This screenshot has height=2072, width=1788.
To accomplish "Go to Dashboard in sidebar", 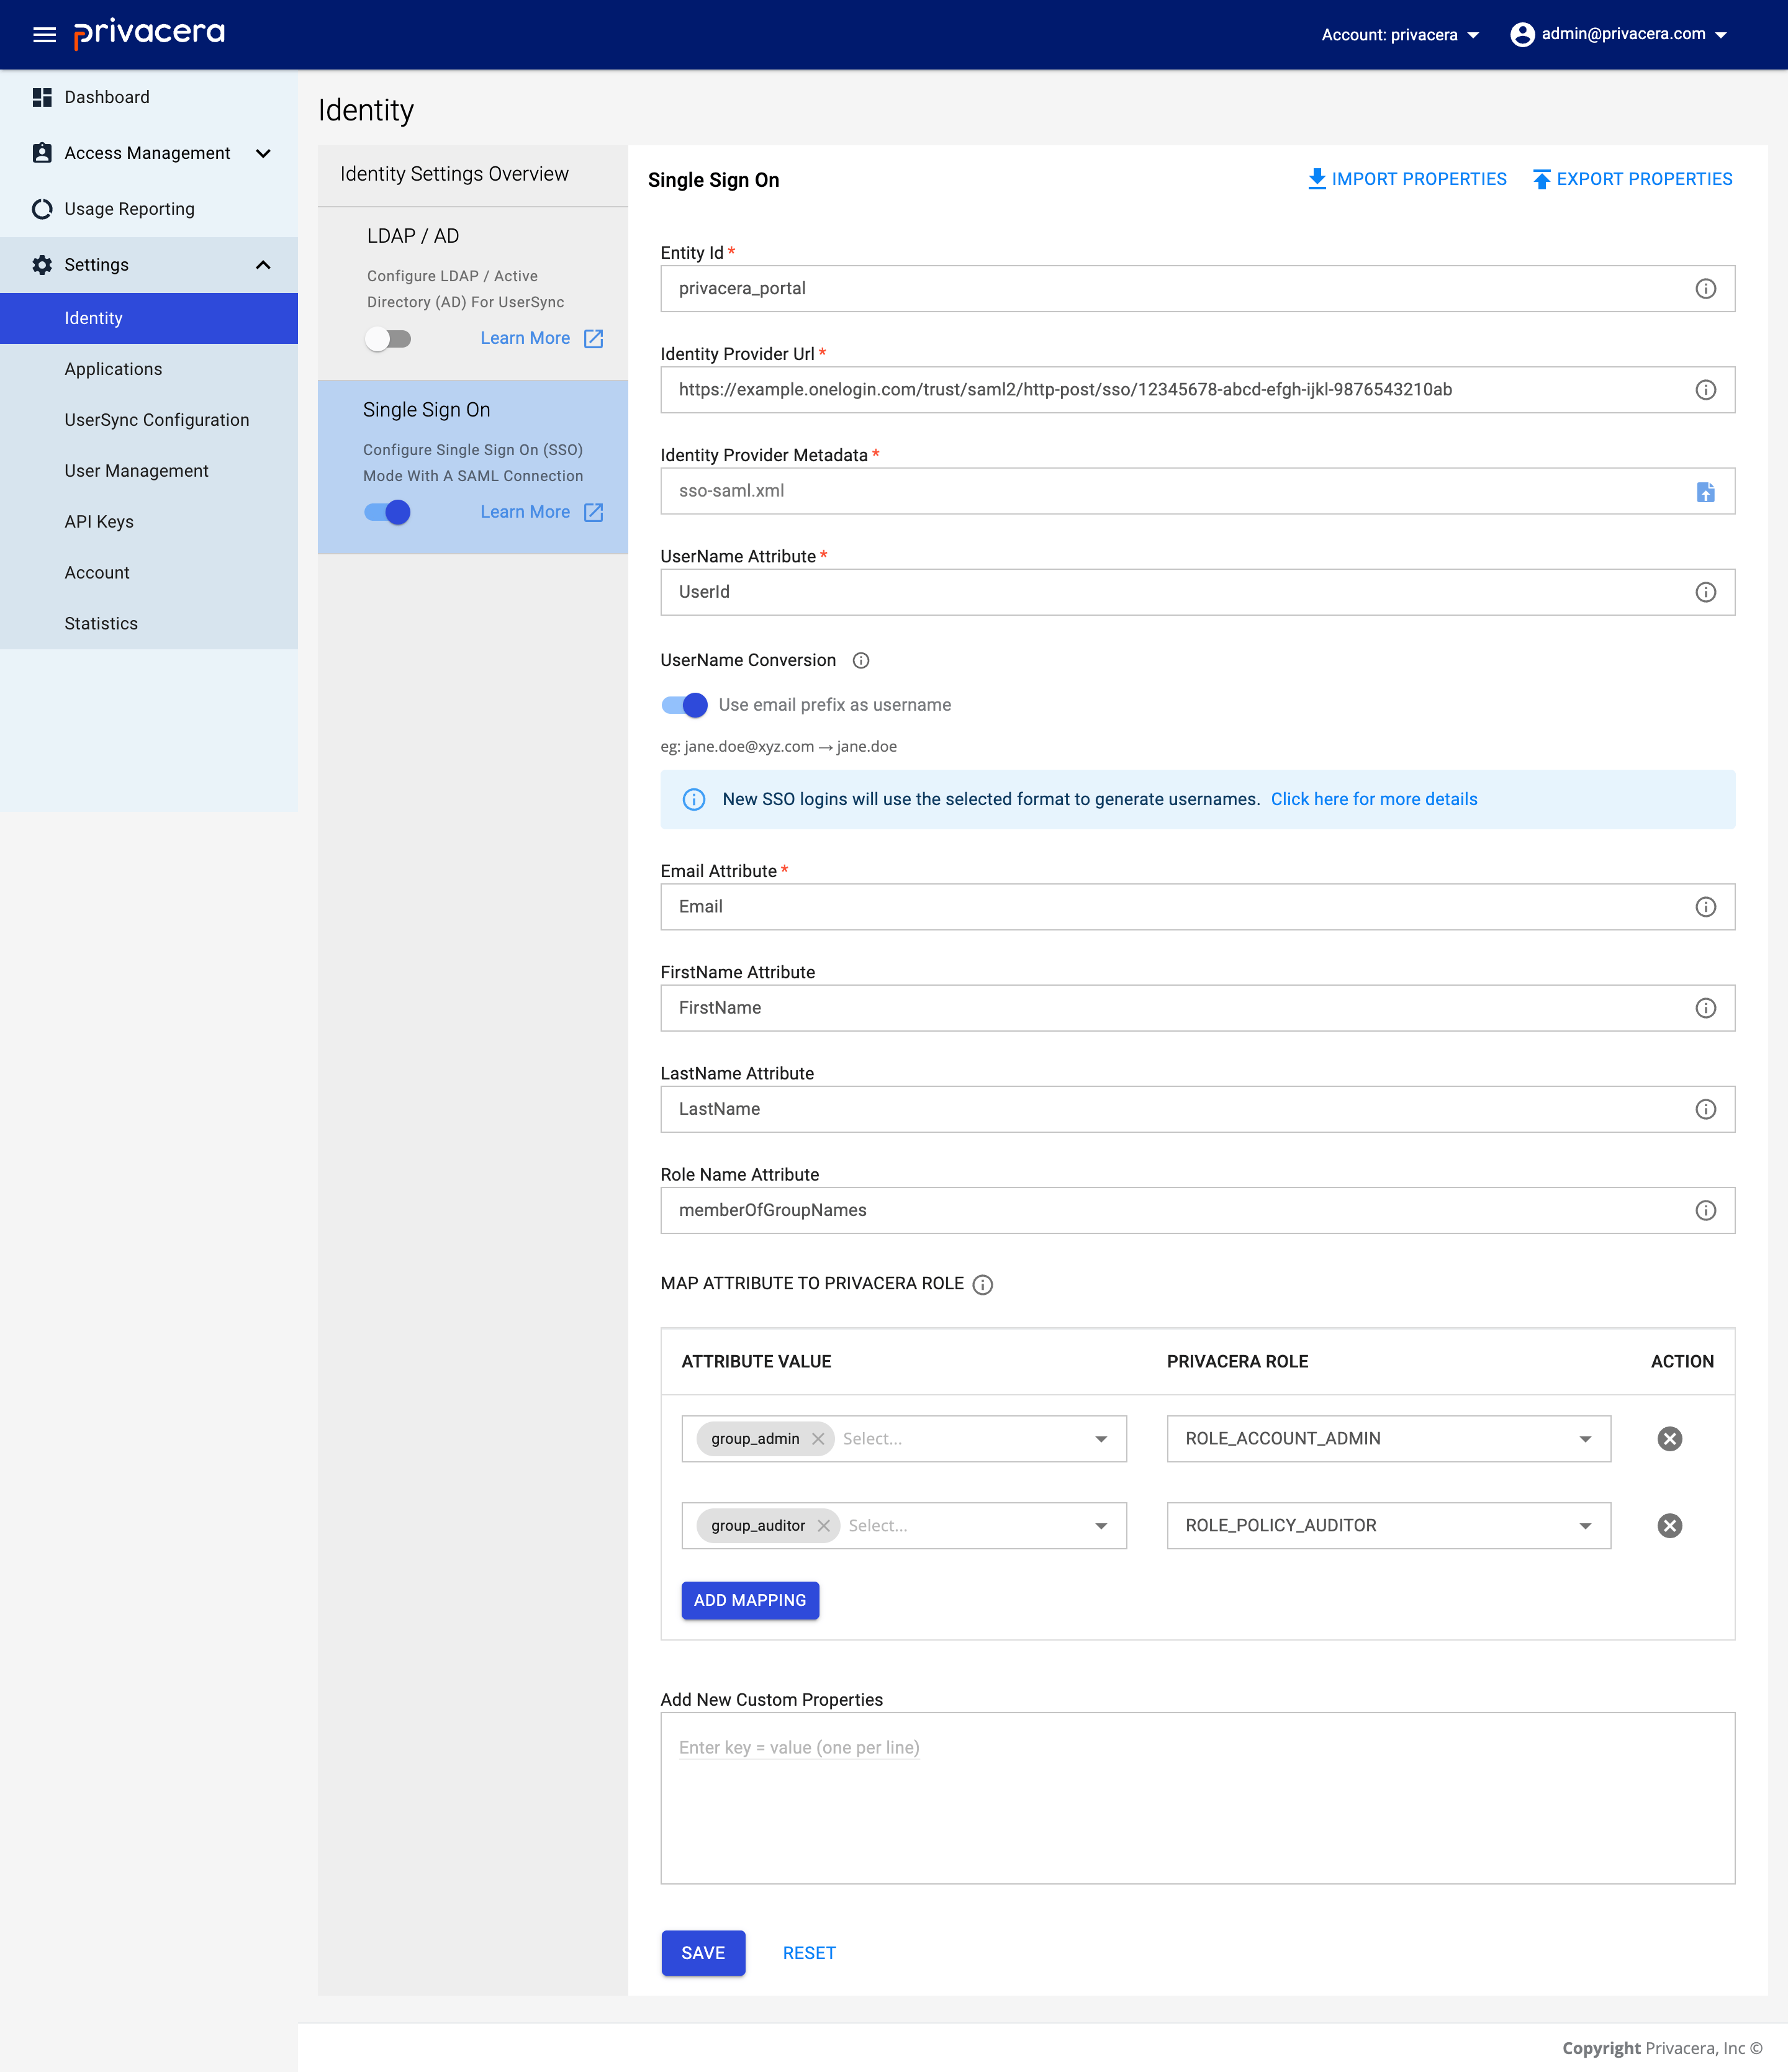I will (149, 97).
